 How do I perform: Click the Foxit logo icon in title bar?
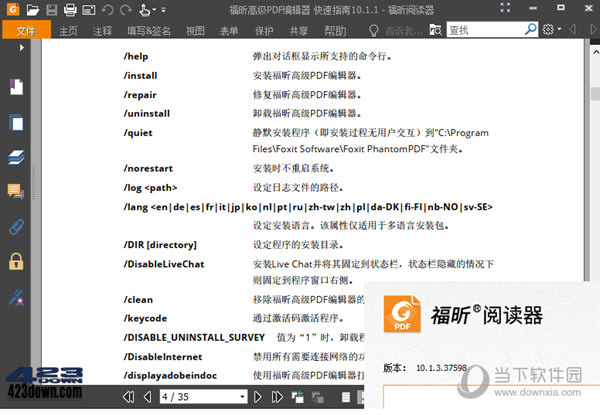pyautogui.click(x=13, y=9)
